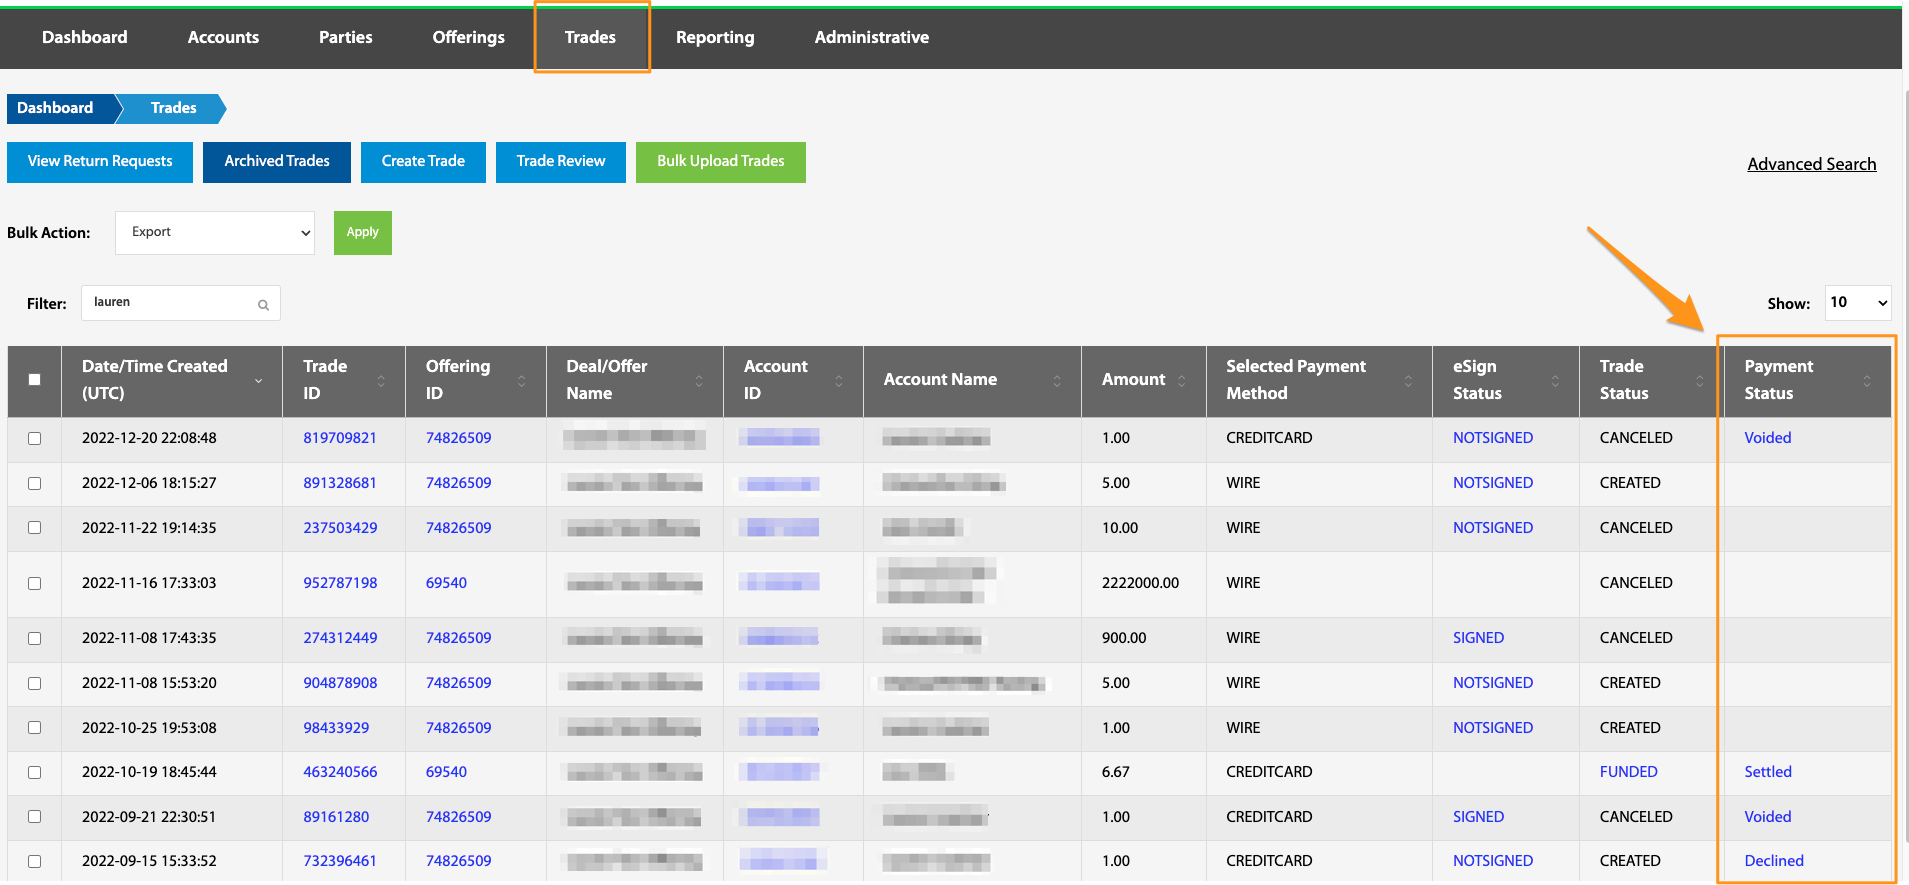Open the Trades menu tab

point(590,37)
